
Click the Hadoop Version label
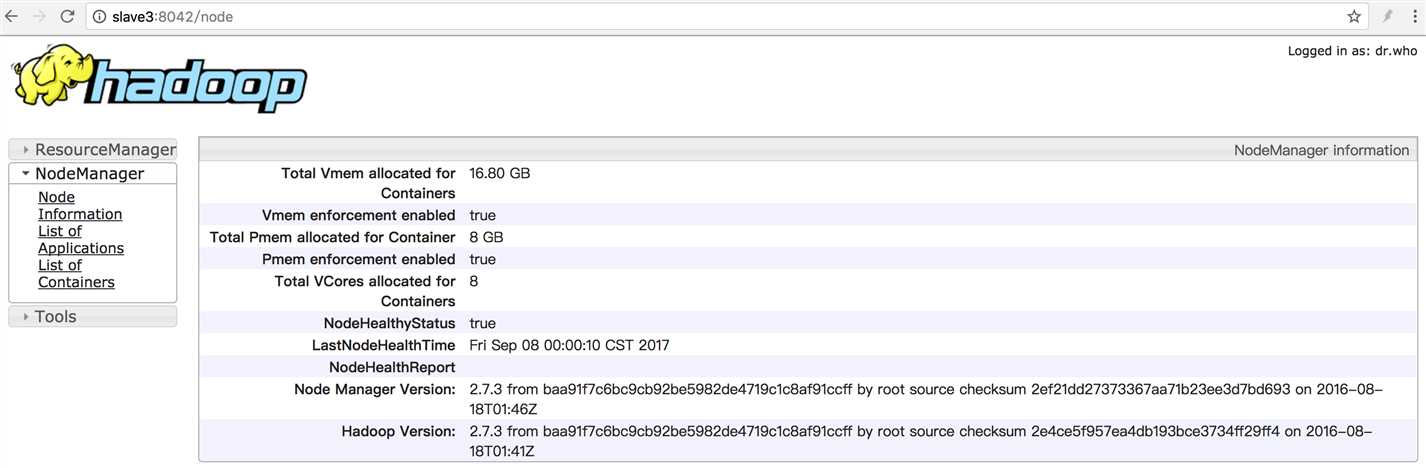pyautogui.click(x=399, y=431)
